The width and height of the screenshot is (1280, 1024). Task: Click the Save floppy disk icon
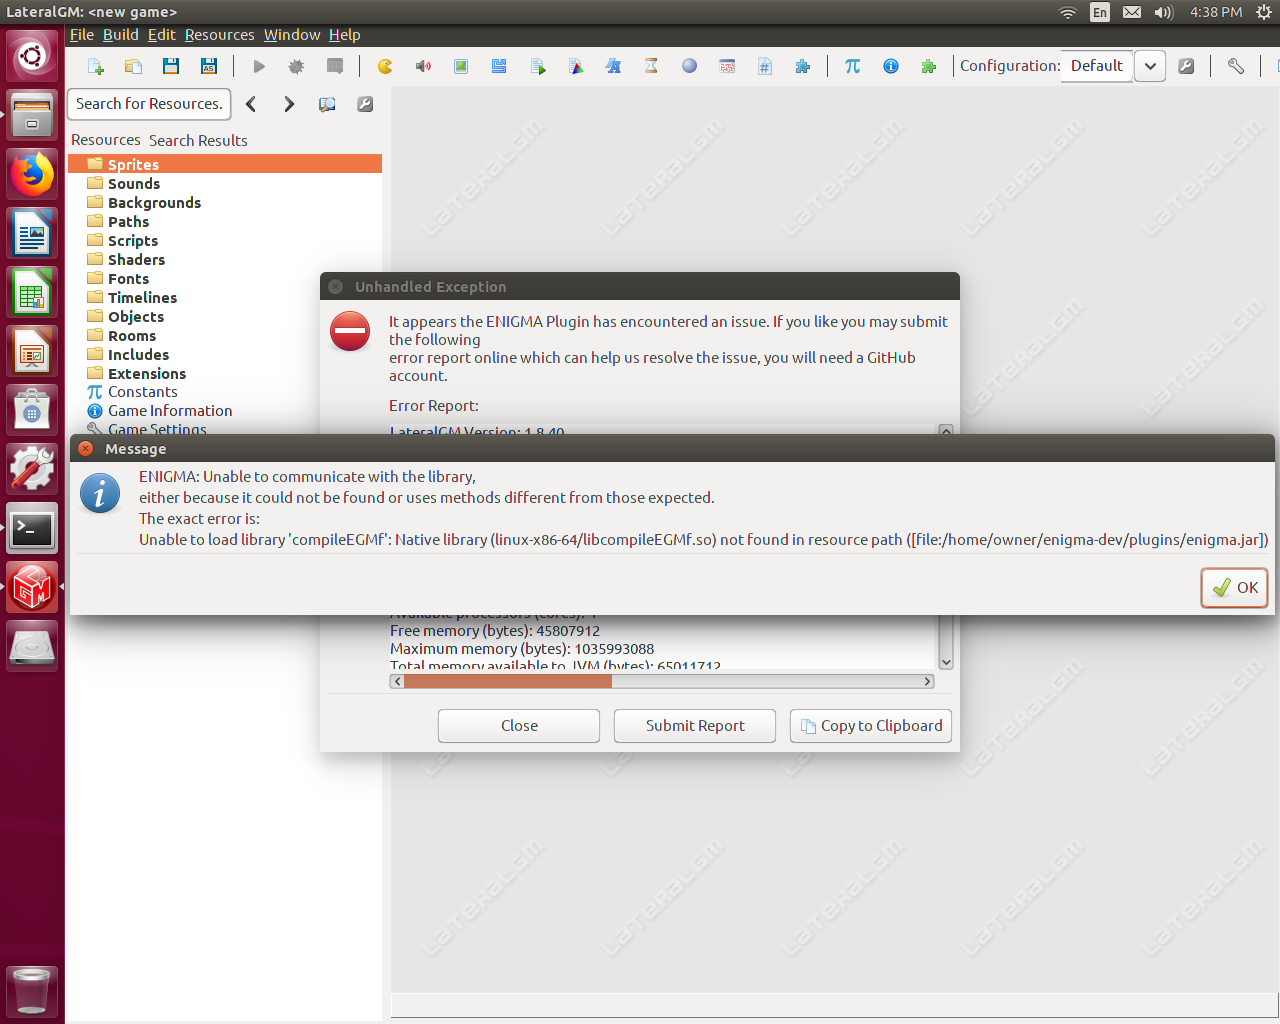tap(171, 66)
